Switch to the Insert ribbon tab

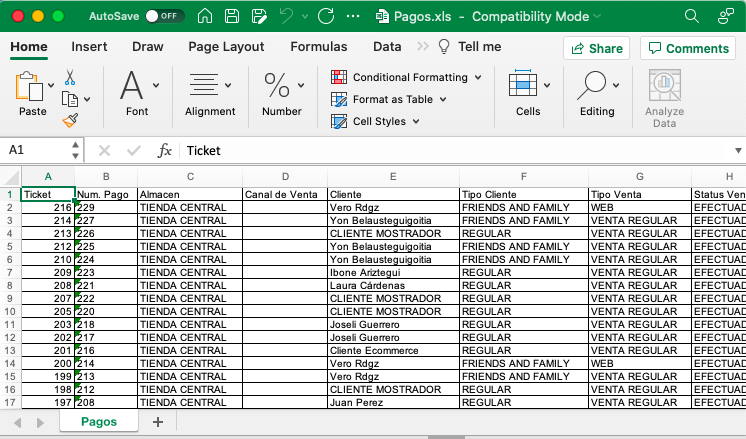click(89, 47)
